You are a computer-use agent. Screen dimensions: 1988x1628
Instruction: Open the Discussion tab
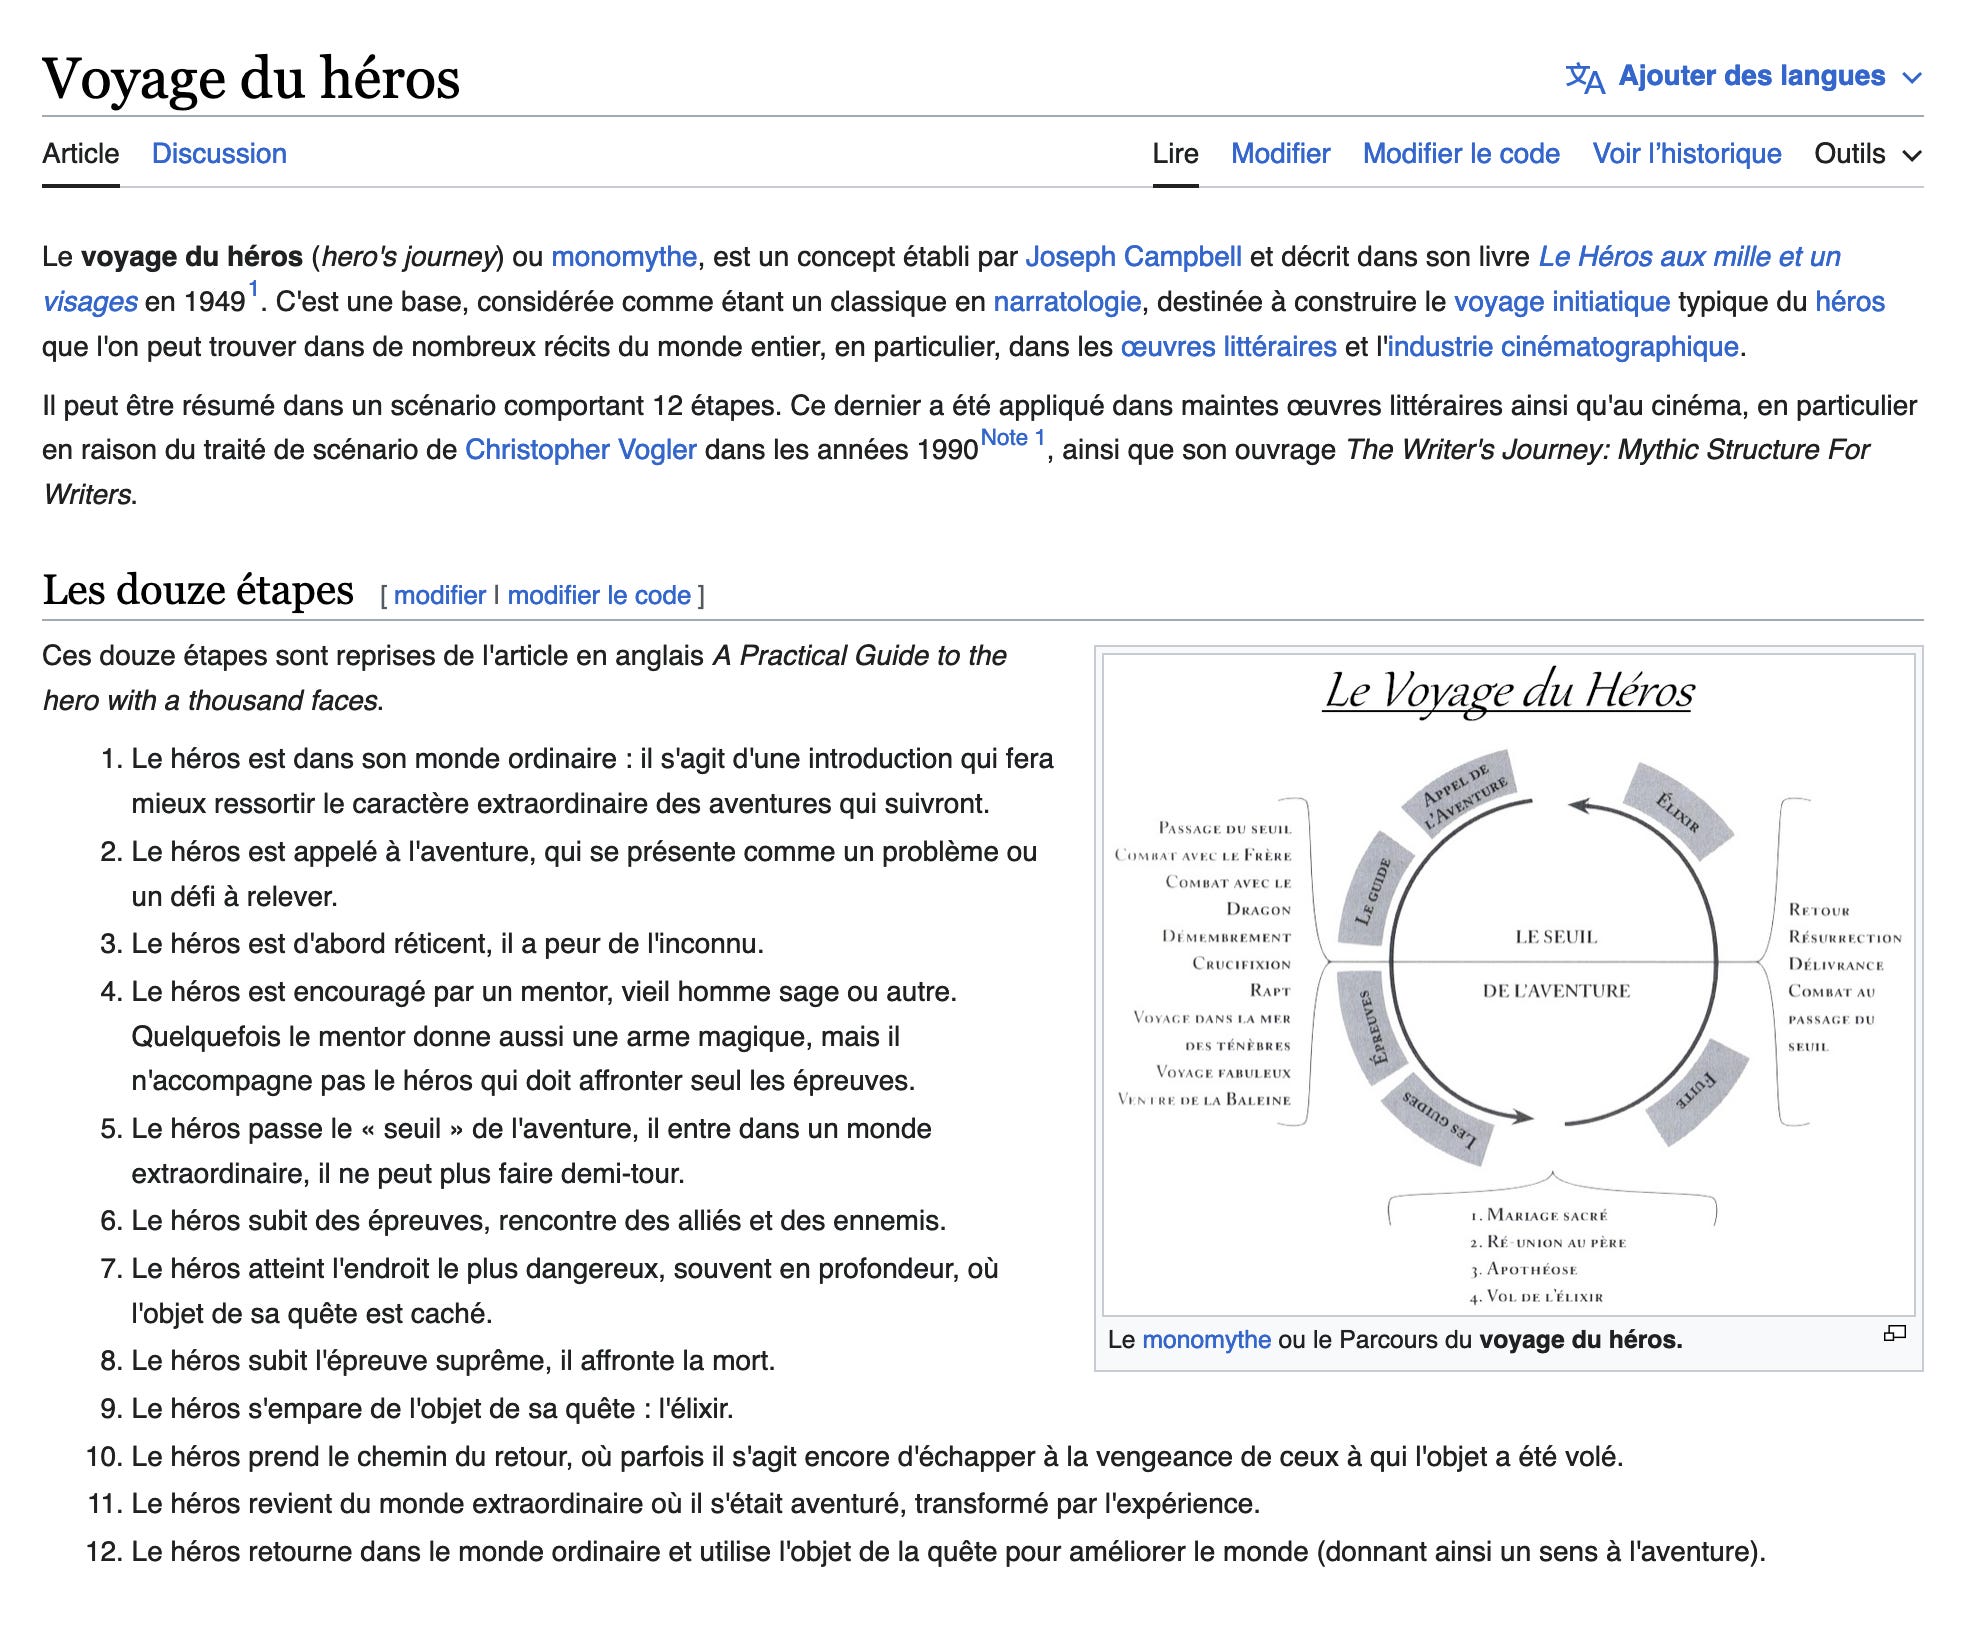click(x=219, y=154)
